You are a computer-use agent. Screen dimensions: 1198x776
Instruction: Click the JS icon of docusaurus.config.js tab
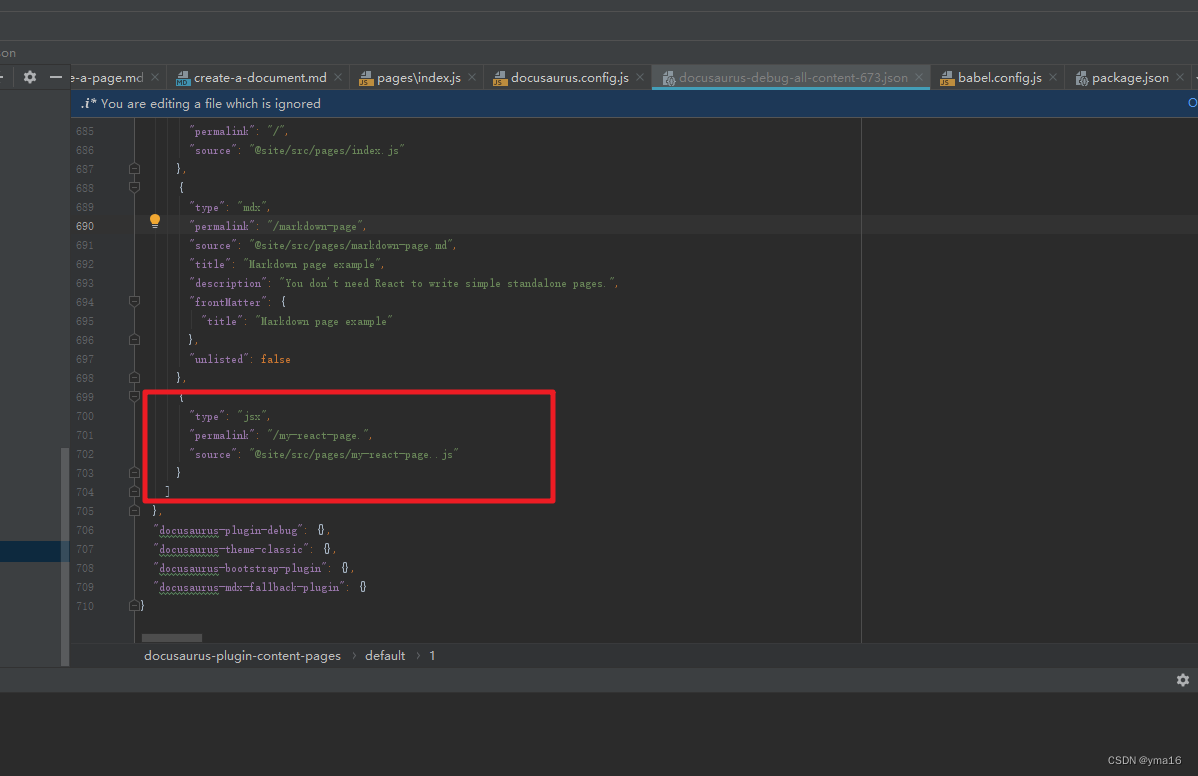tap(500, 78)
